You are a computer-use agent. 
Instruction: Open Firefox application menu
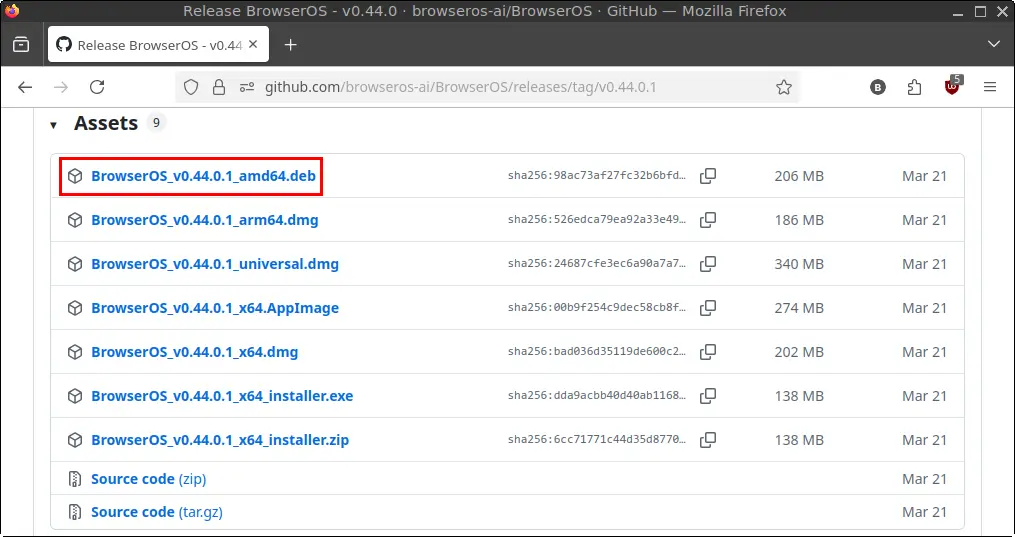pos(989,87)
